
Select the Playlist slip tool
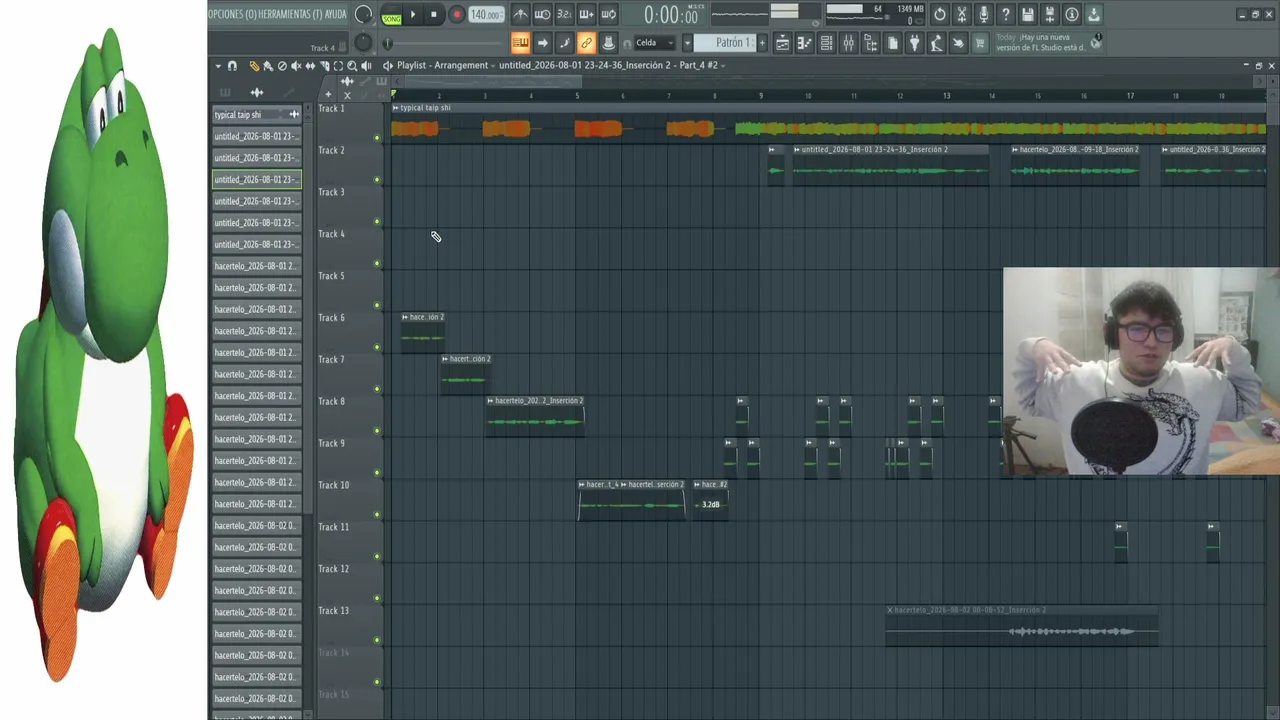coord(310,66)
